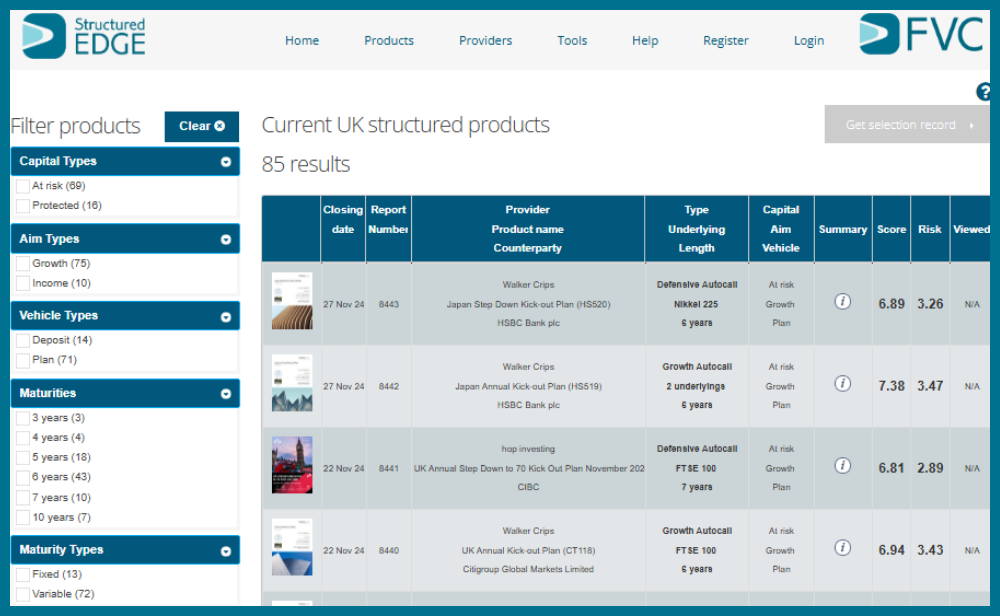The width and height of the screenshot is (1000, 616).
Task: Open brochure thumbnail for Japan Step Down plan
Action: point(292,302)
